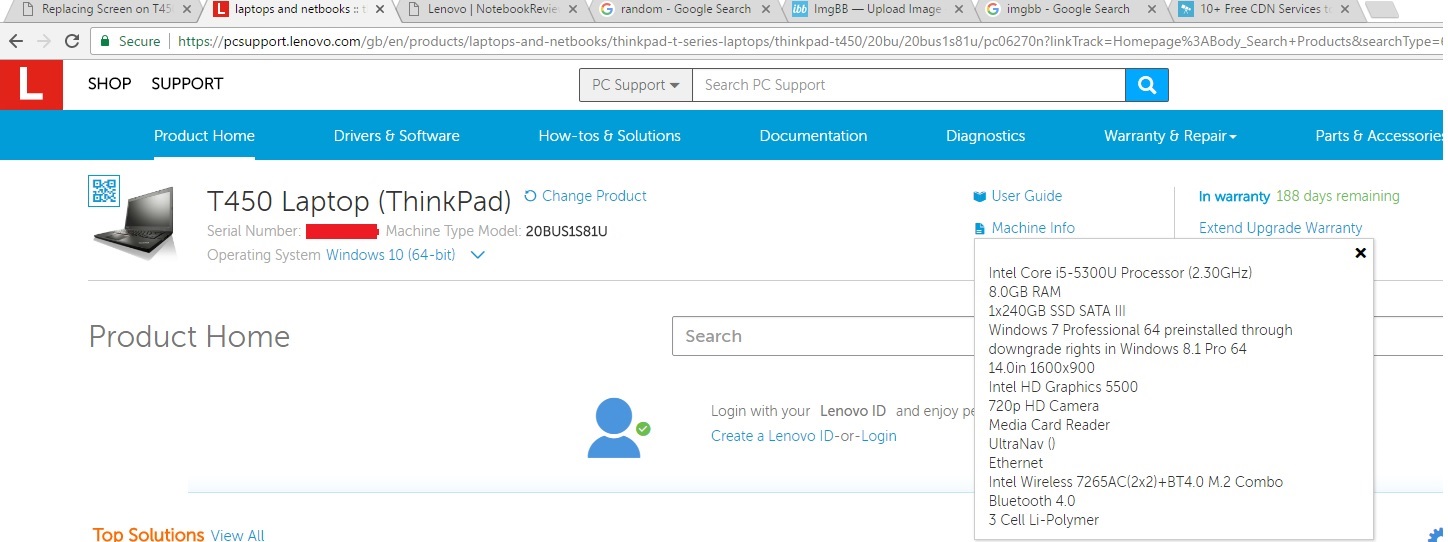Reload the page with the refresh button
The image size is (1448, 542).
pos(72,42)
